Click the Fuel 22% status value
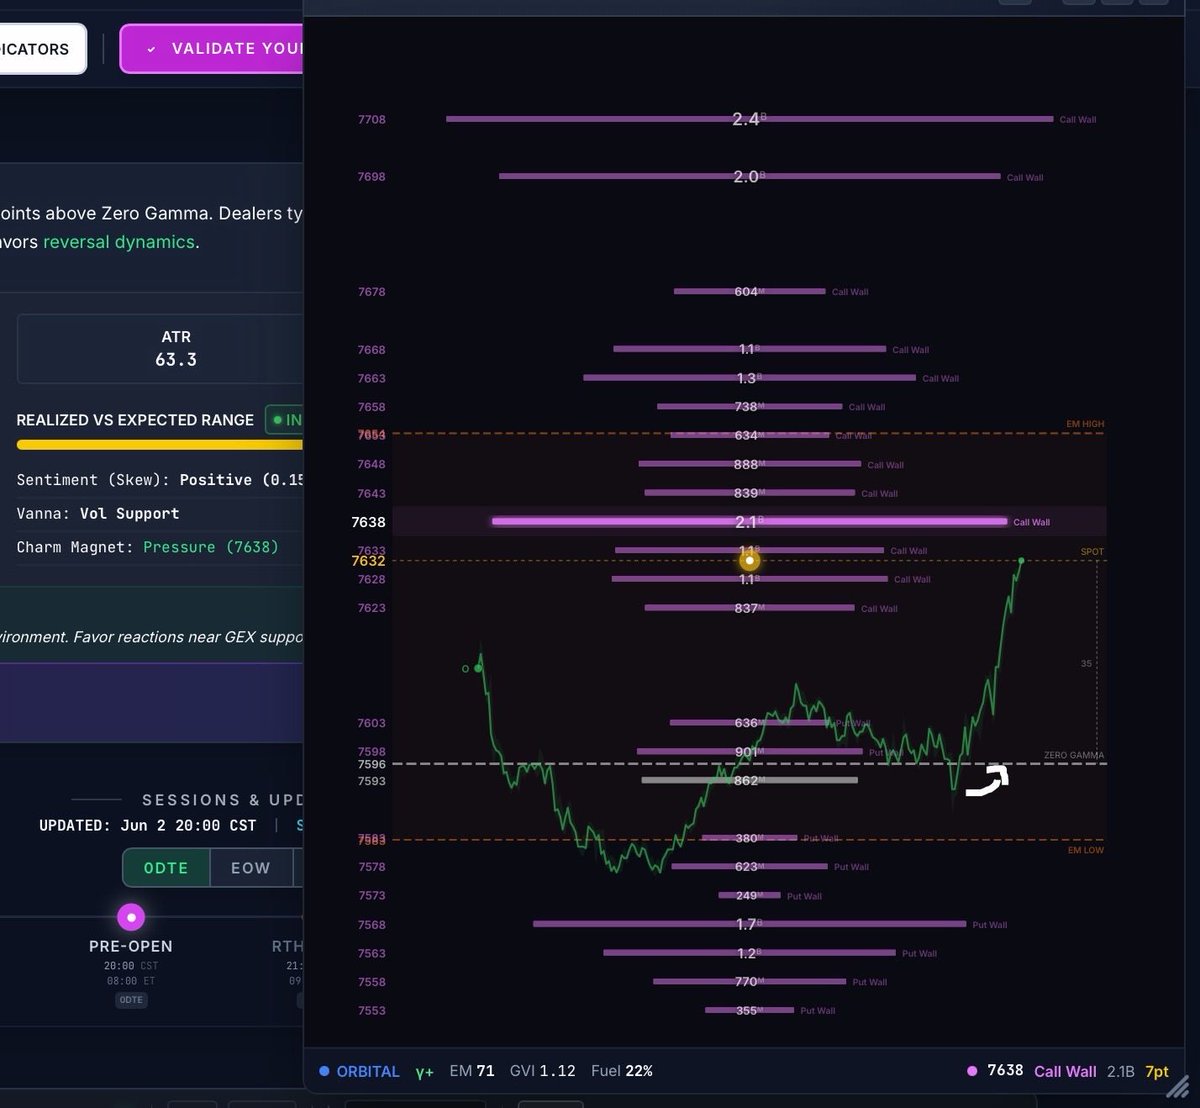Viewport: 1200px width, 1108px height. pos(622,1071)
